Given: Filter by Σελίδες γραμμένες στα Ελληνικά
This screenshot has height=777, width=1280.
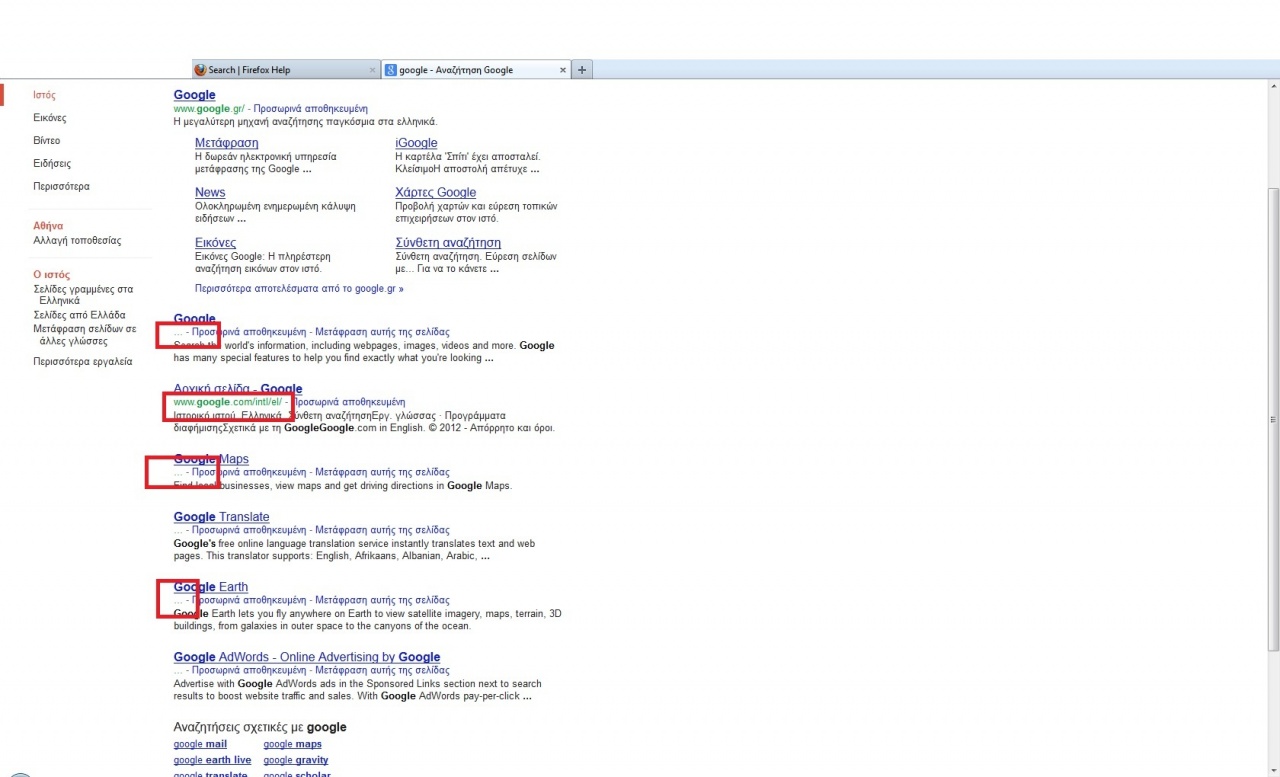Looking at the screenshot, I should [83, 294].
